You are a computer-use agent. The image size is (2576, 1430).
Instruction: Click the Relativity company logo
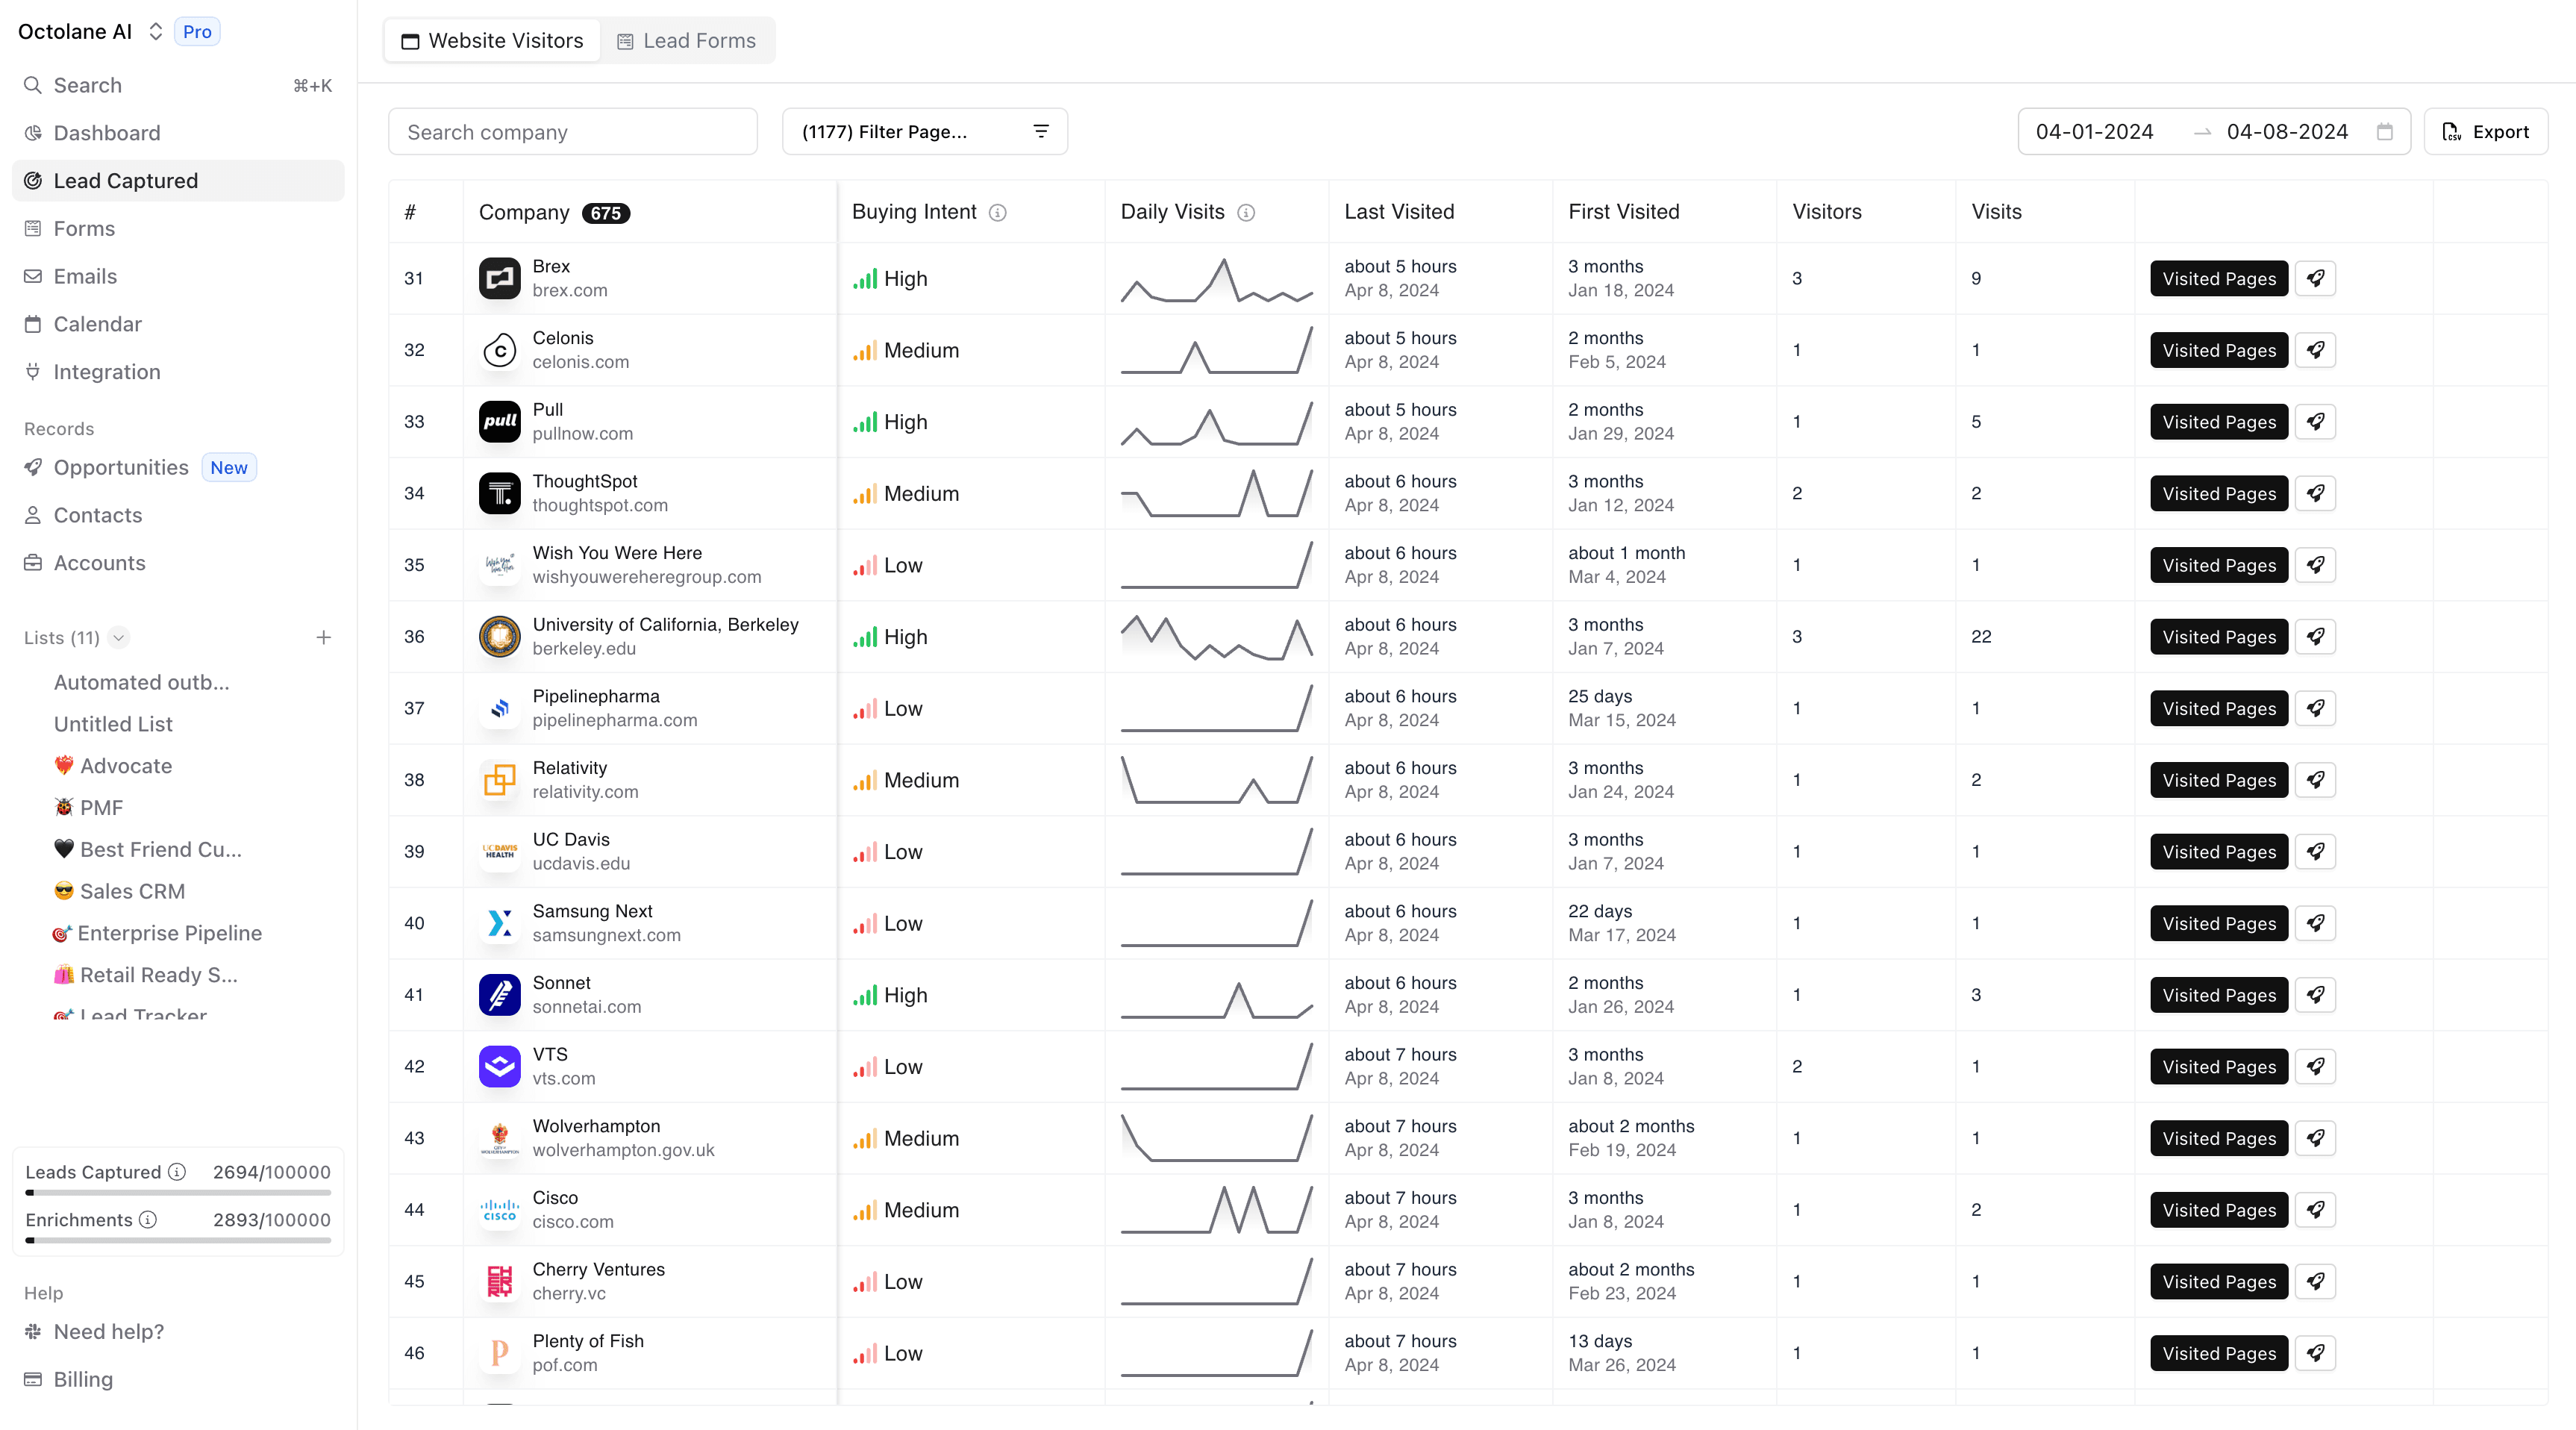click(499, 780)
